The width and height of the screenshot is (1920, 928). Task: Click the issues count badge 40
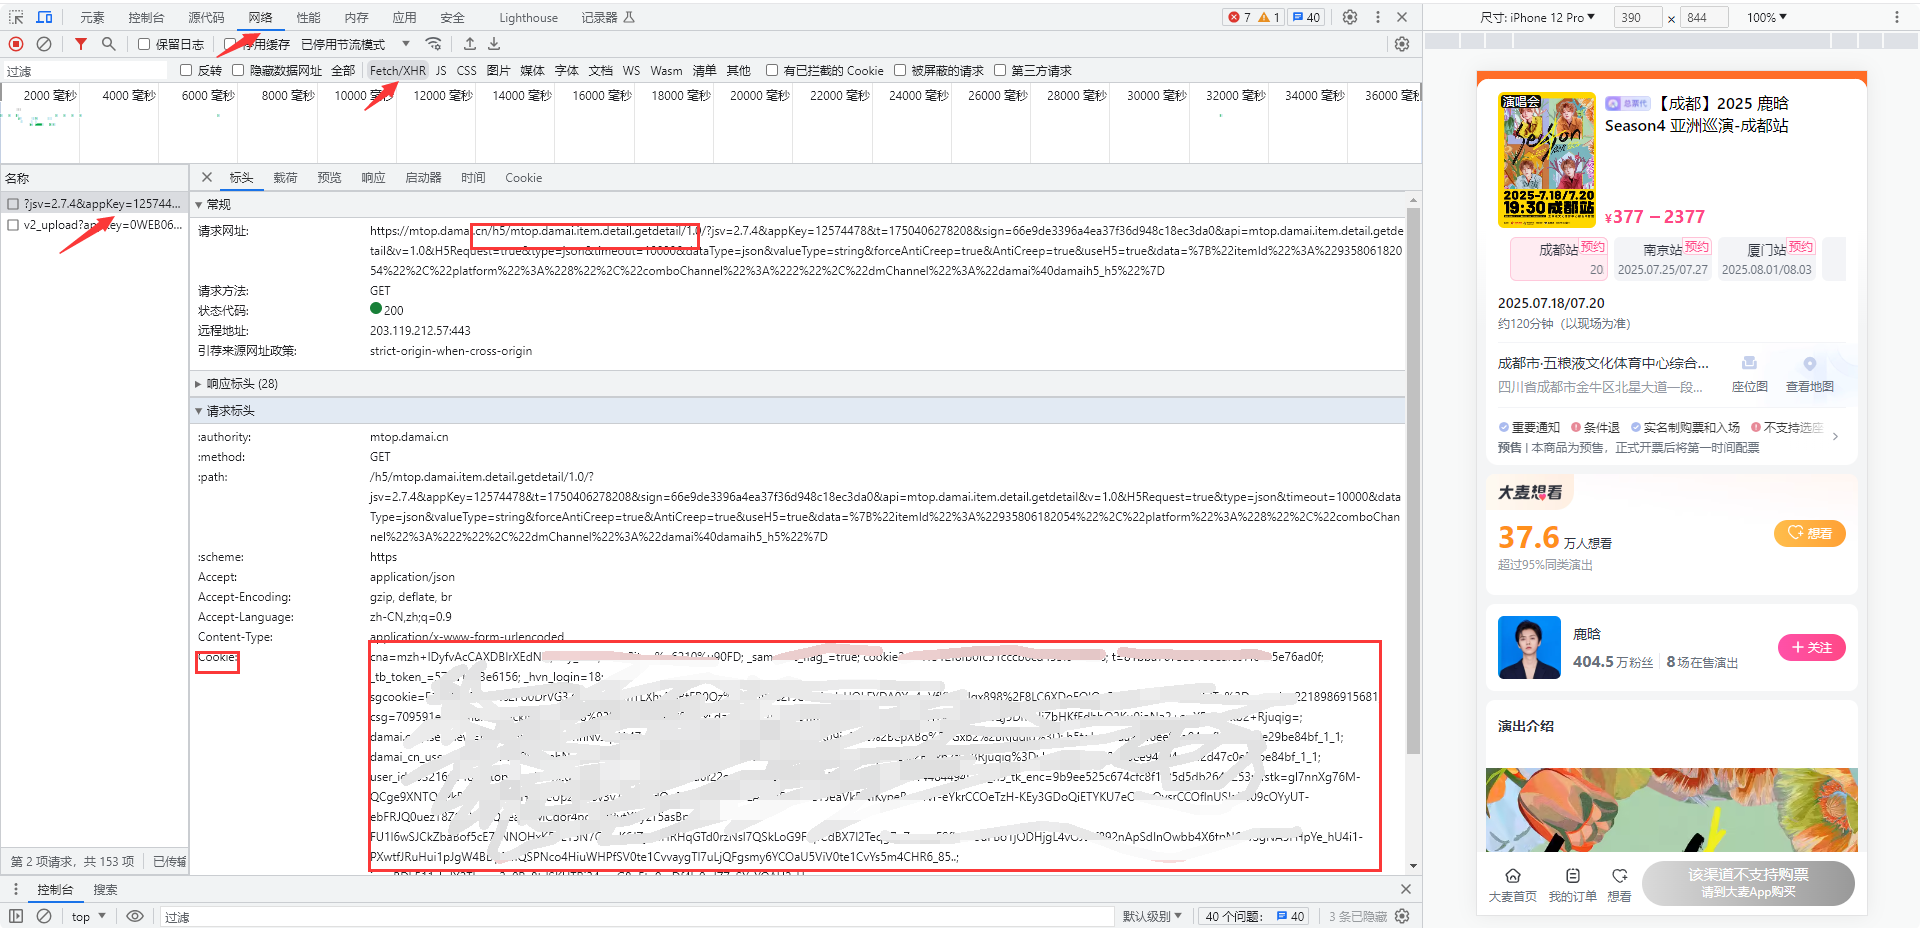click(1306, 17)
